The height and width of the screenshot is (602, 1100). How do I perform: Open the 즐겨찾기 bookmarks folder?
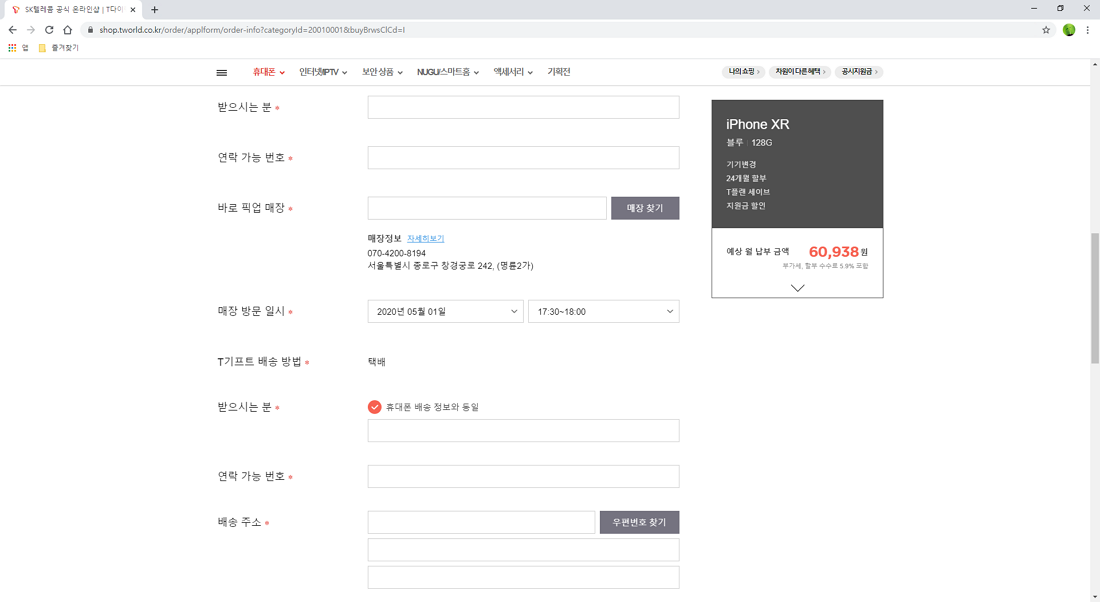click(x=58, y=48)
